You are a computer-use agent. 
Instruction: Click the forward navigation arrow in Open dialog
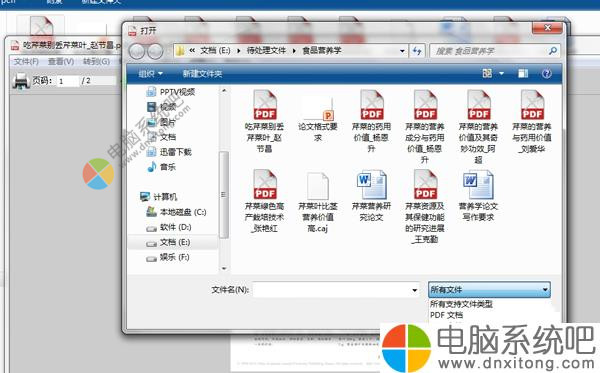155,51
